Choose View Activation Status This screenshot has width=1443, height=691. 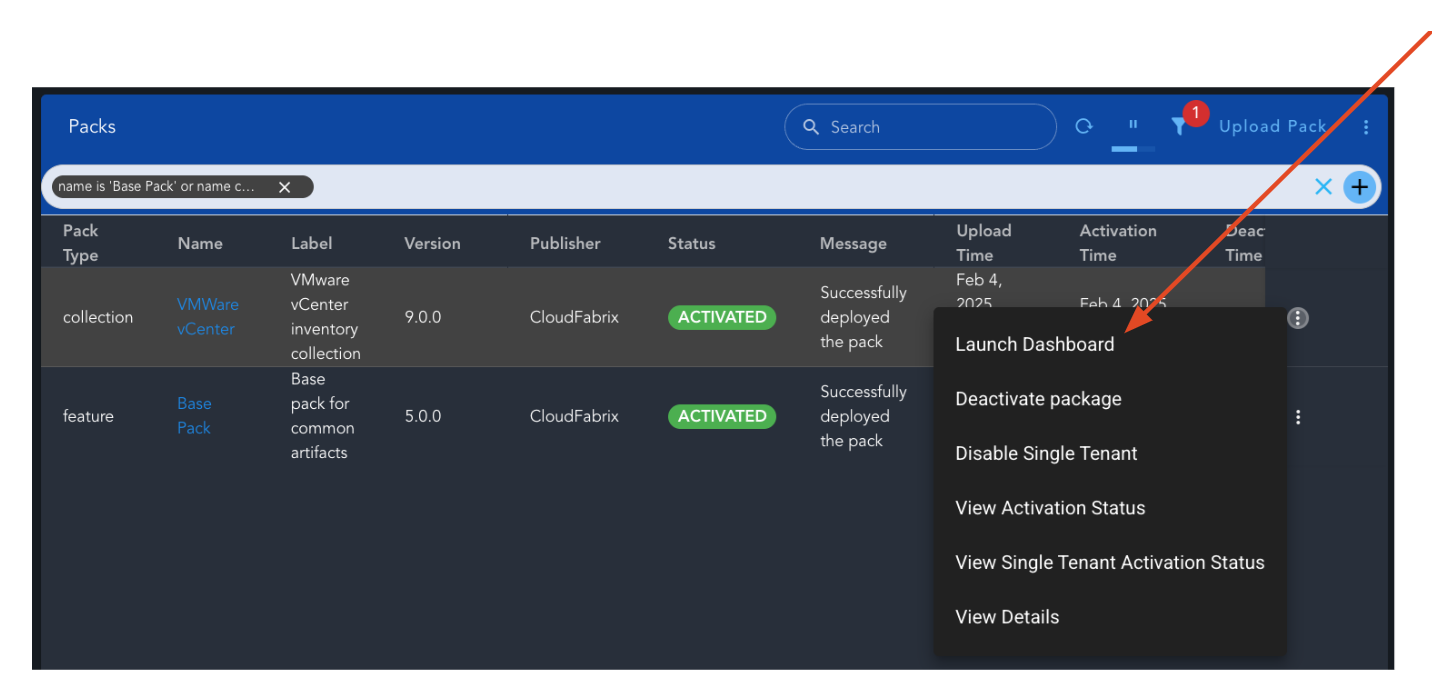(1049, 508)
